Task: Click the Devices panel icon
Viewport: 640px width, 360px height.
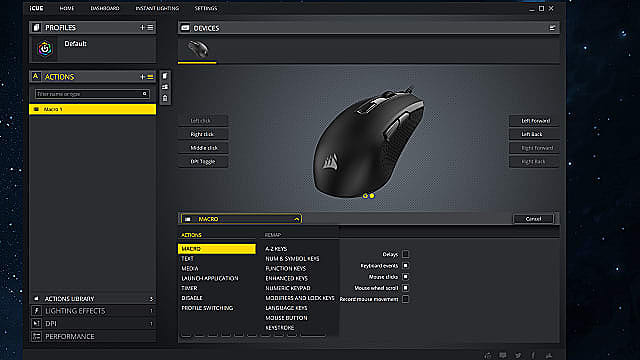Action: (185, 28)
